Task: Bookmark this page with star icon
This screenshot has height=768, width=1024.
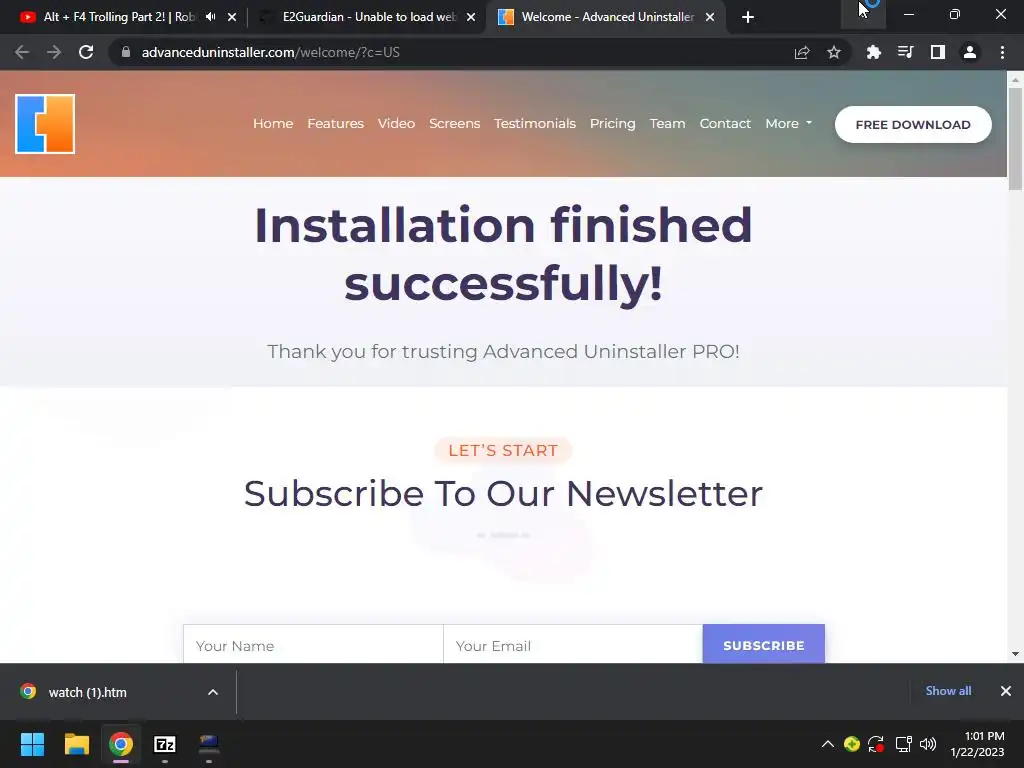Action: pos(834,52)
